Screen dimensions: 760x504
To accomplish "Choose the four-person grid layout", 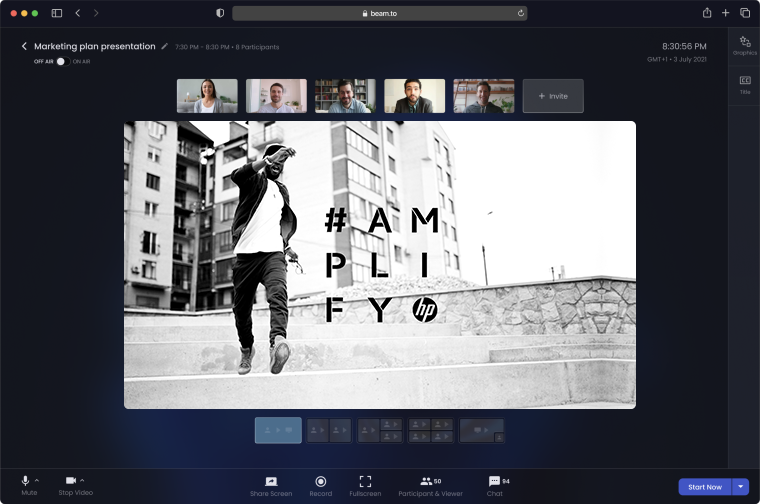I will click(431, 430).
